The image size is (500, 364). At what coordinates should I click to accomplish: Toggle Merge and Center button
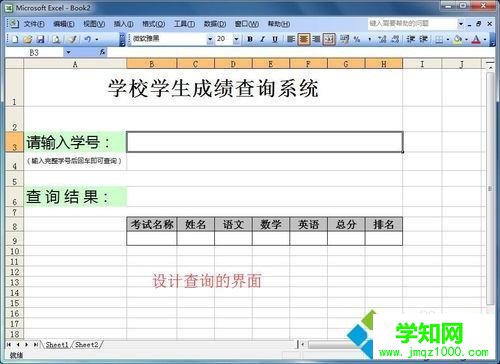point(329,39)
